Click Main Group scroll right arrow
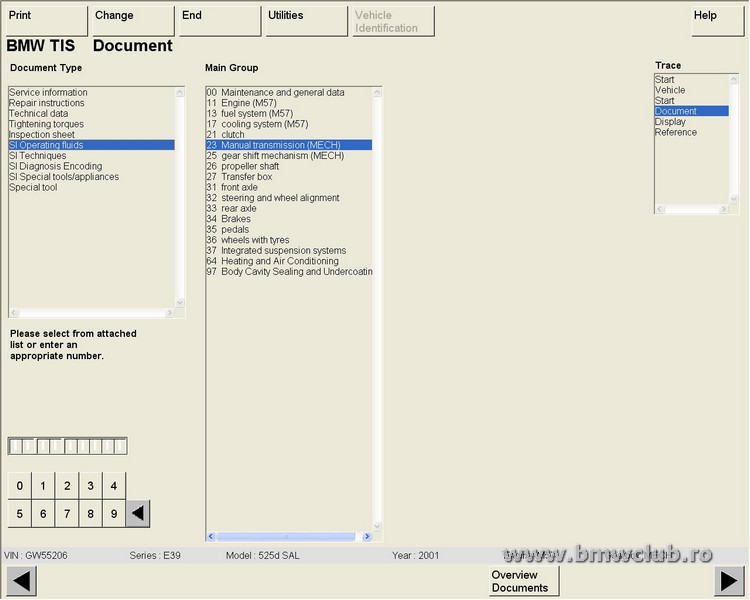Viewport: 750px width, 600px height. click(x=367, y=536)
